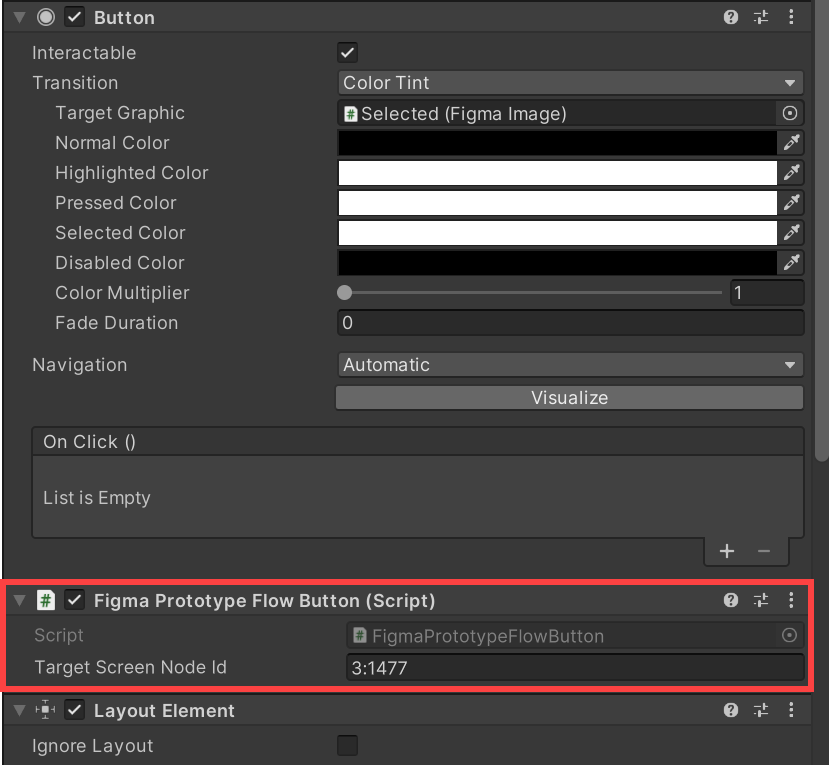
Task: Open presets for Layout Element
Action: 761,710
